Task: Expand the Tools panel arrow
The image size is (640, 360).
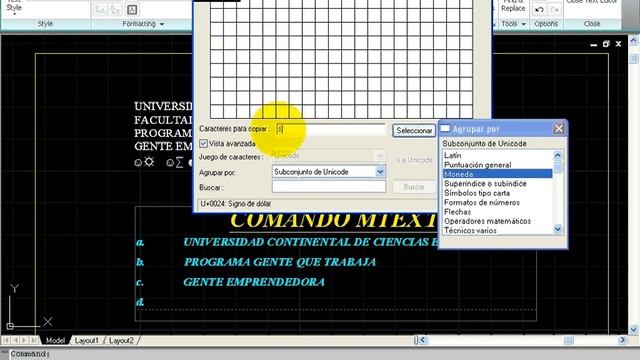Action: [x=524, y=24]
